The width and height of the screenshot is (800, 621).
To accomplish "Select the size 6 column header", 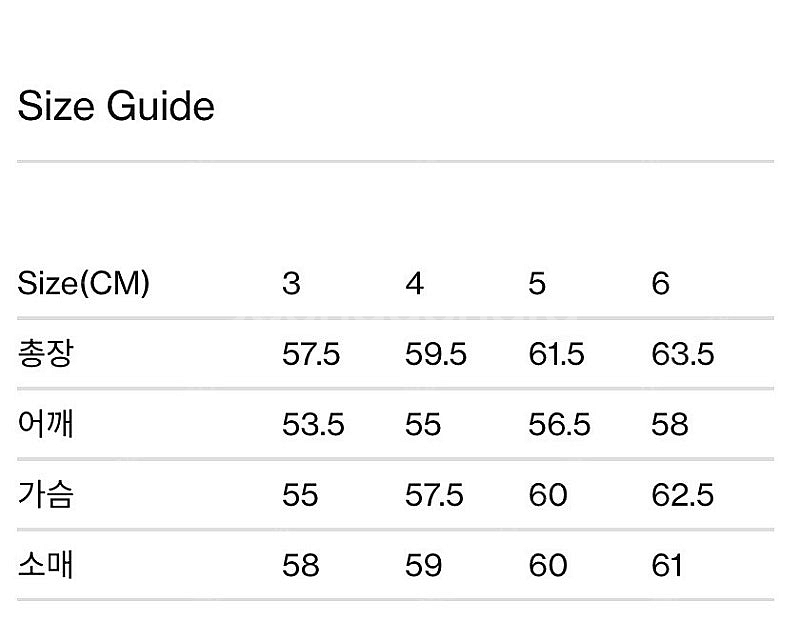I will point(660,284).
